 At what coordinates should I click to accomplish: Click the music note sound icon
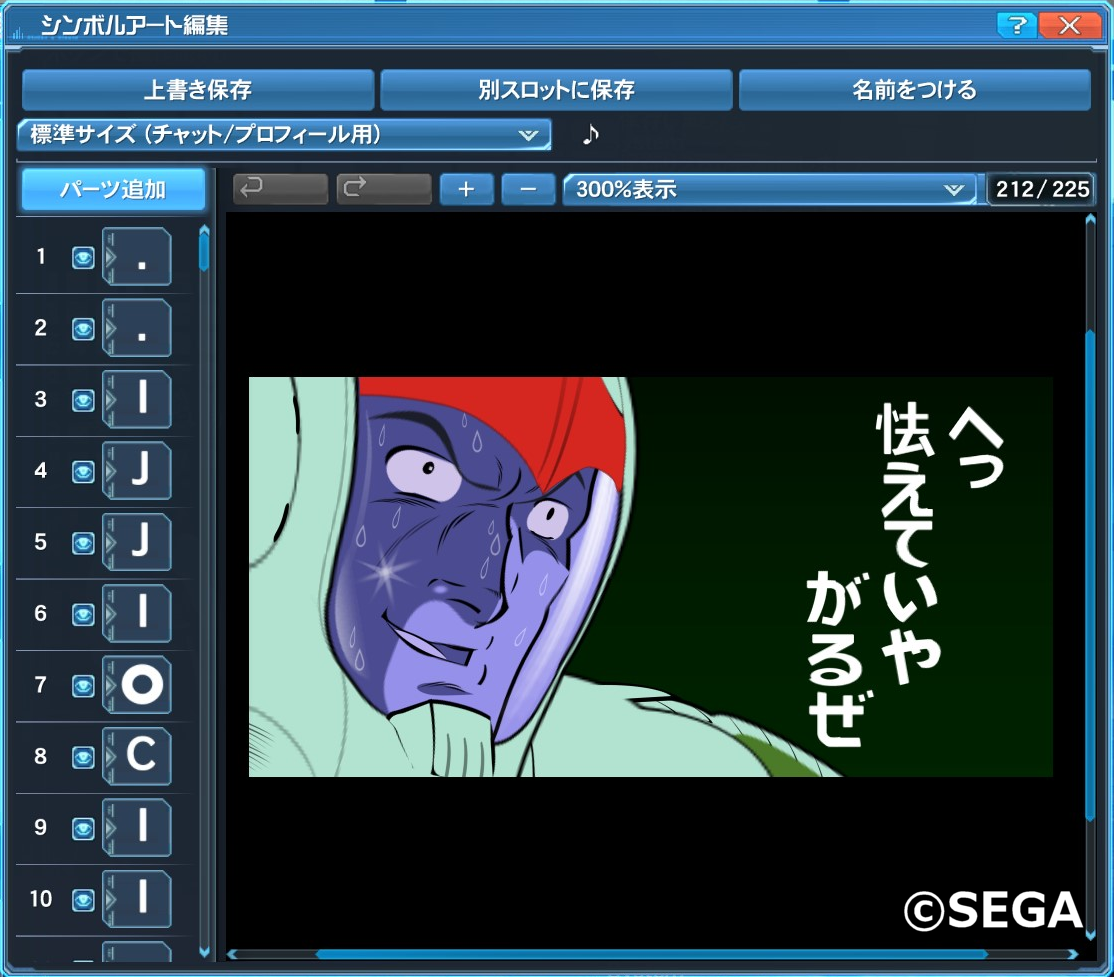(x=590, y=134)
